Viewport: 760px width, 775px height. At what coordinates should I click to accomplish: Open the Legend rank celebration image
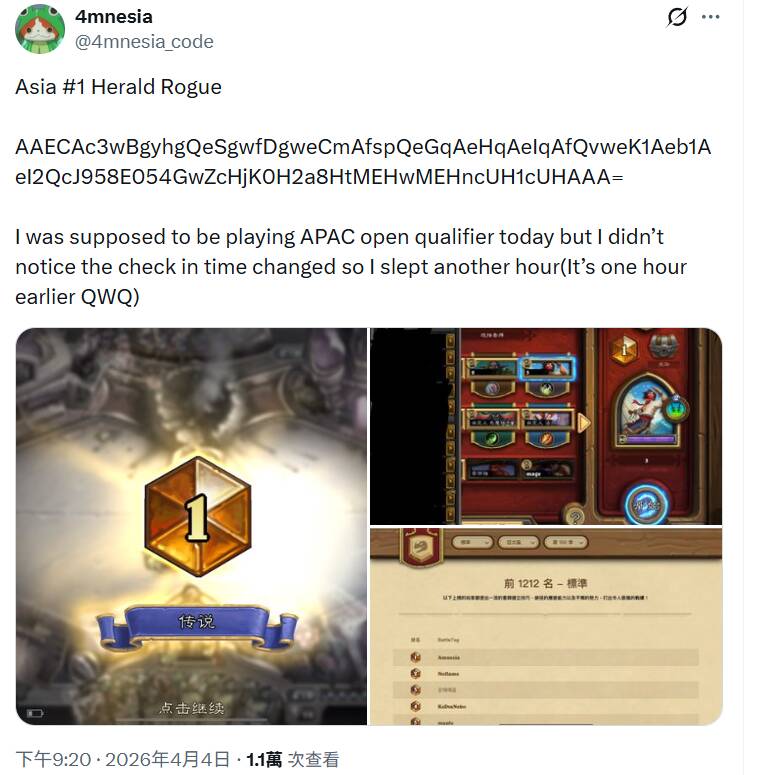[191, 526]
